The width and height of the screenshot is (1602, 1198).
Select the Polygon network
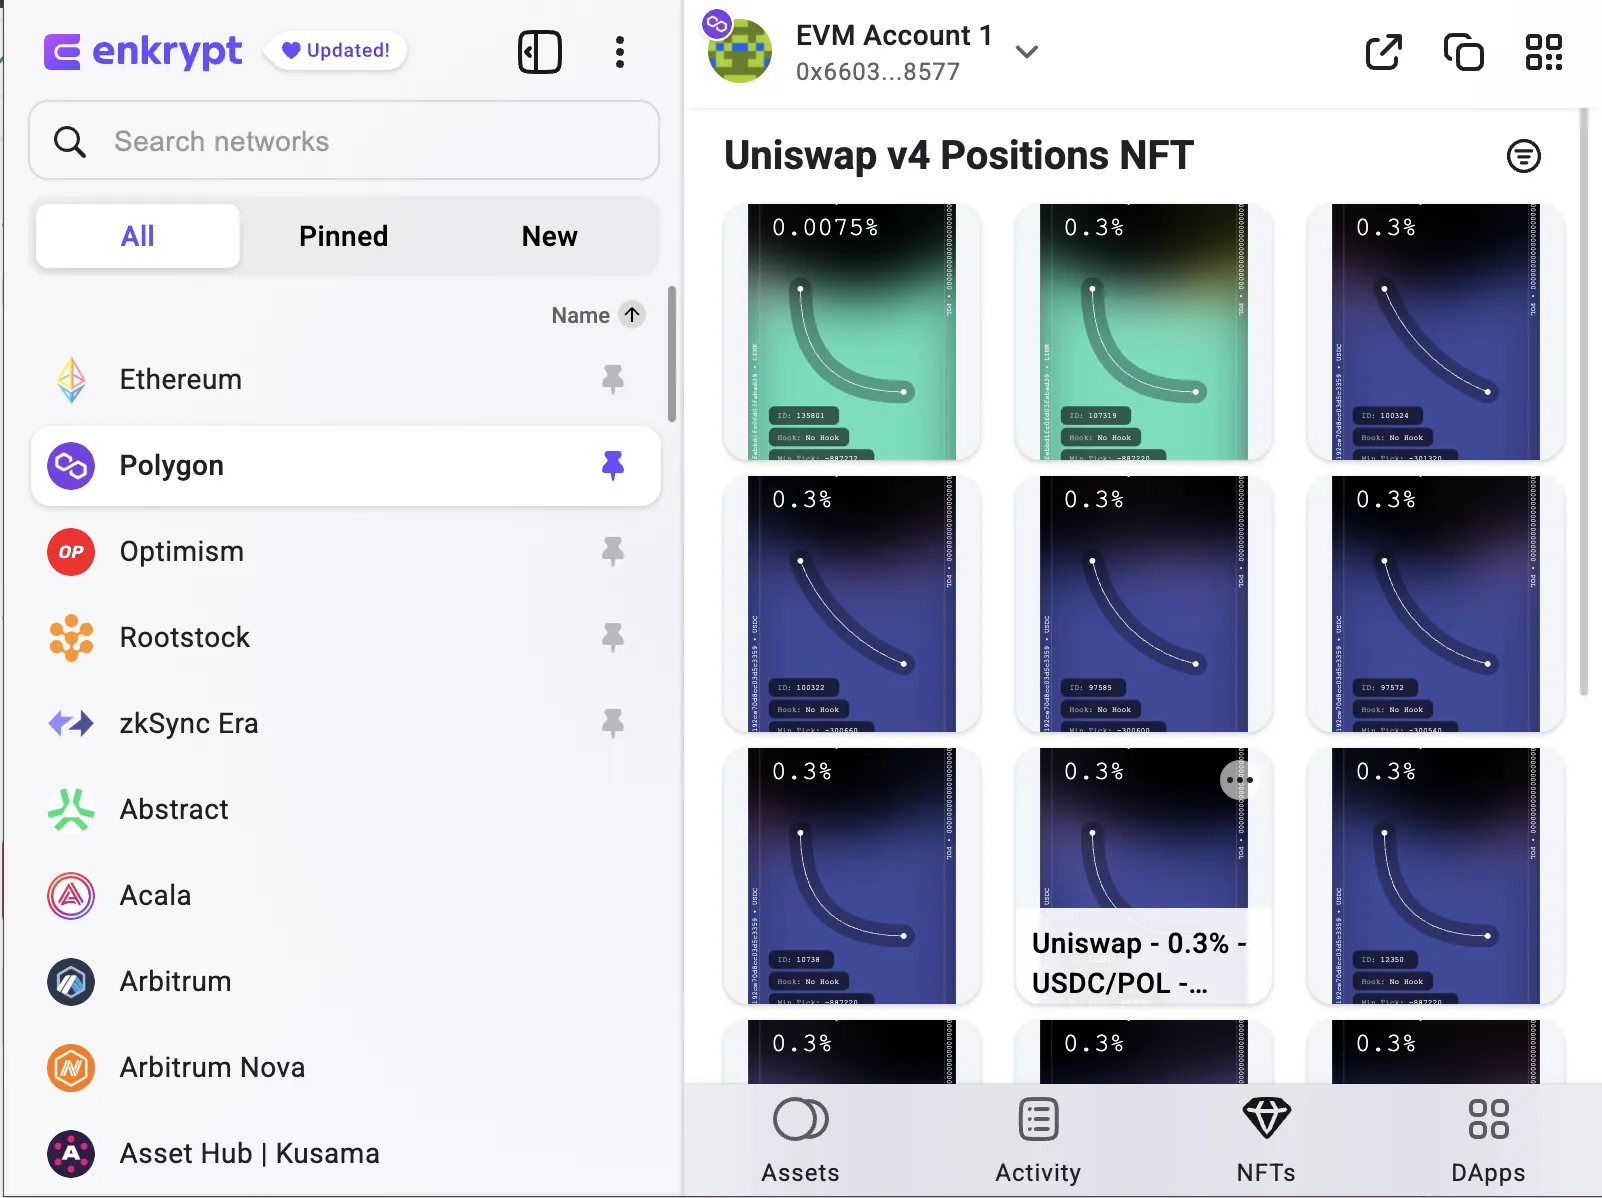pyautogui.click(x=346, y=466)
